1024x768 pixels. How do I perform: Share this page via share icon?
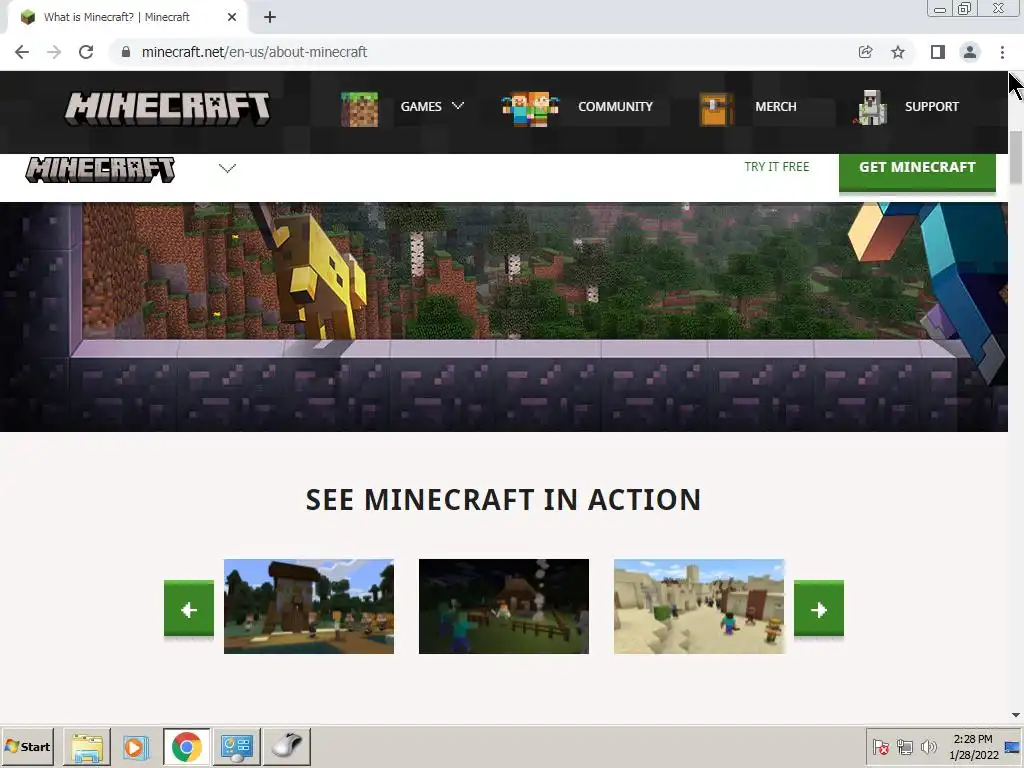[865, 52]
